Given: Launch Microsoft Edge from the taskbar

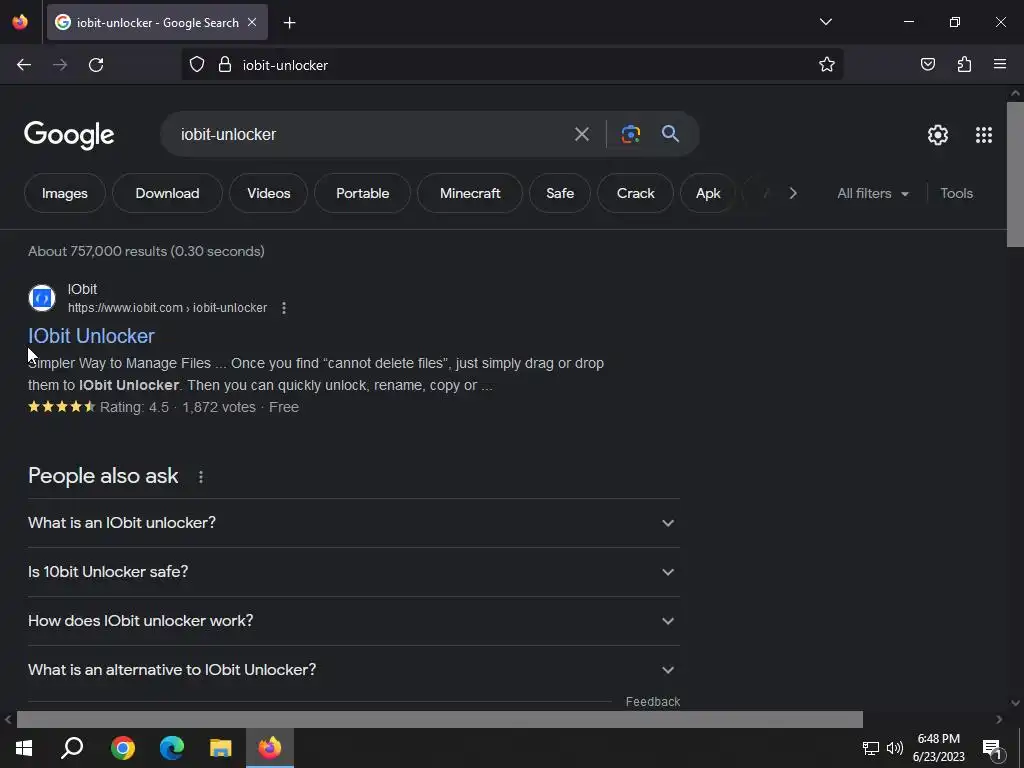Looking at the screenshot, I should pos(172,748).
